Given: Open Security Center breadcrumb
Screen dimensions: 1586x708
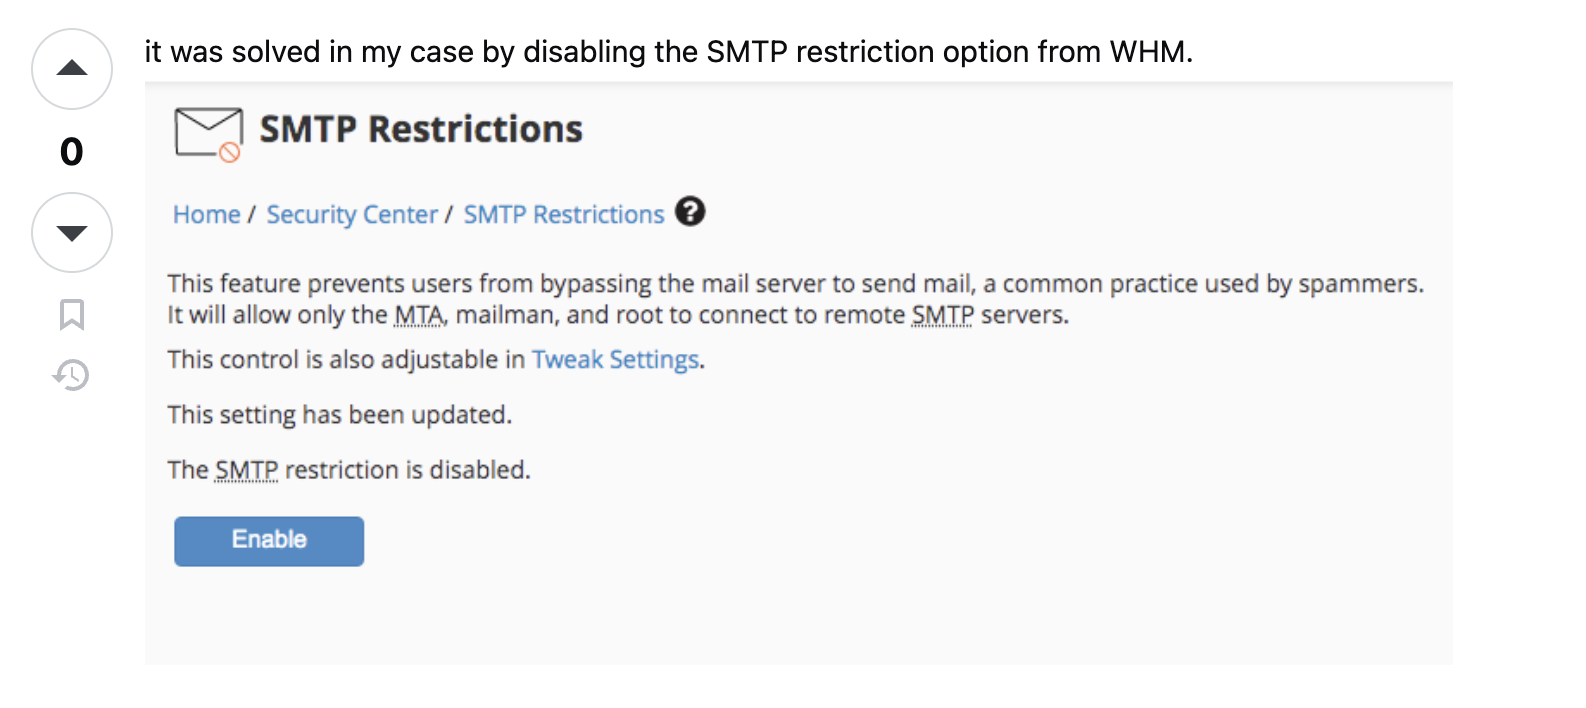Looking at the screenshot, I should point(352,213).
